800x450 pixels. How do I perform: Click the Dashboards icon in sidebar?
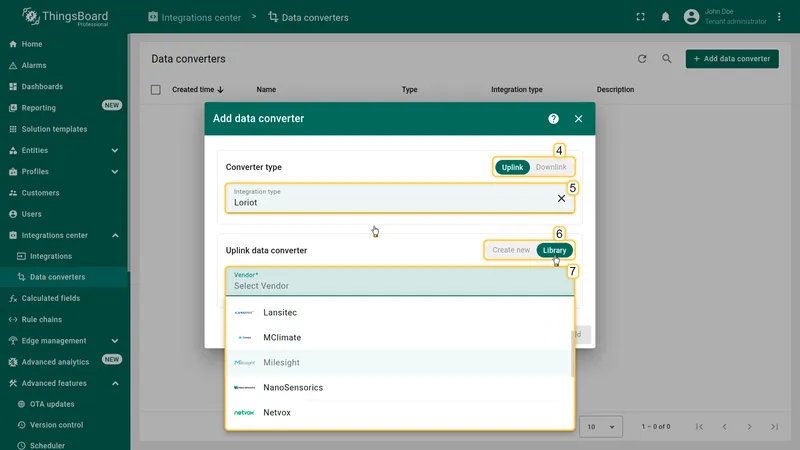[13, 87]
